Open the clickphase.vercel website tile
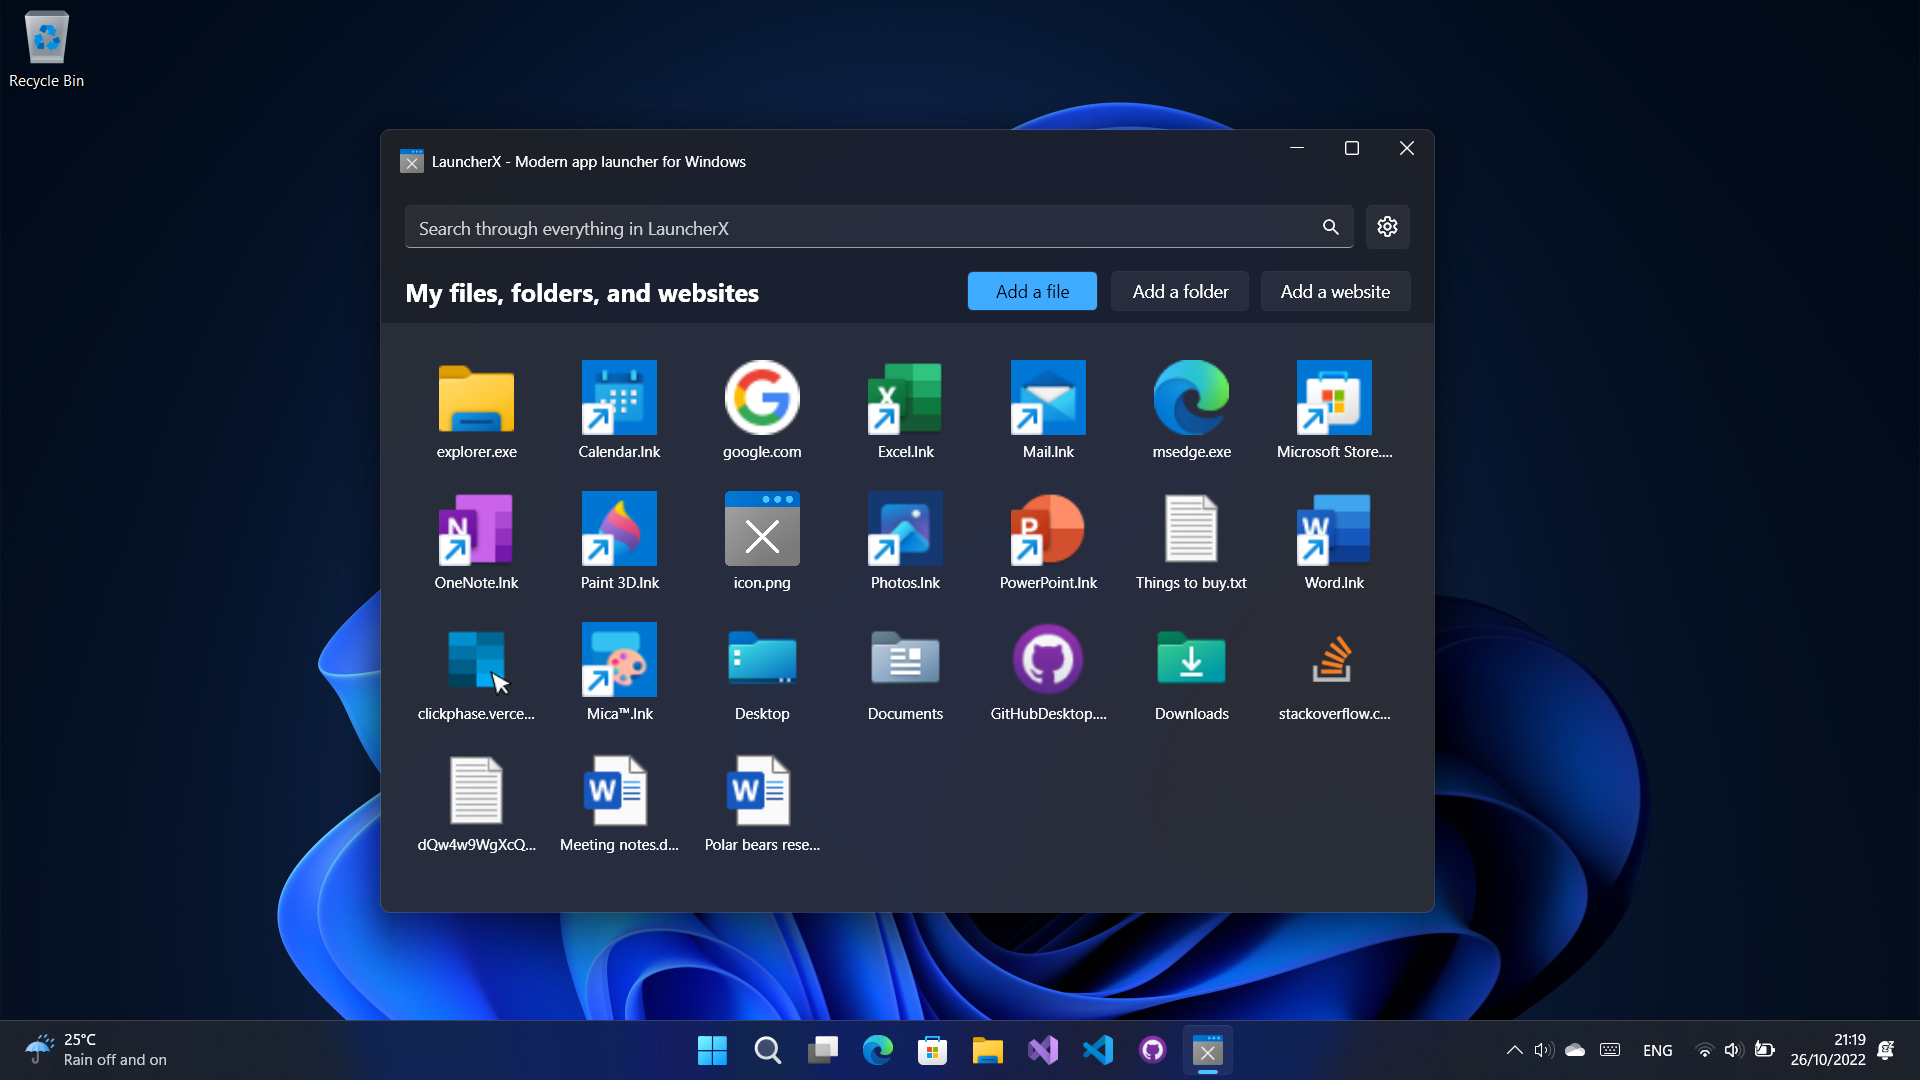The image size is (1920, 1080). click(476, 673)
